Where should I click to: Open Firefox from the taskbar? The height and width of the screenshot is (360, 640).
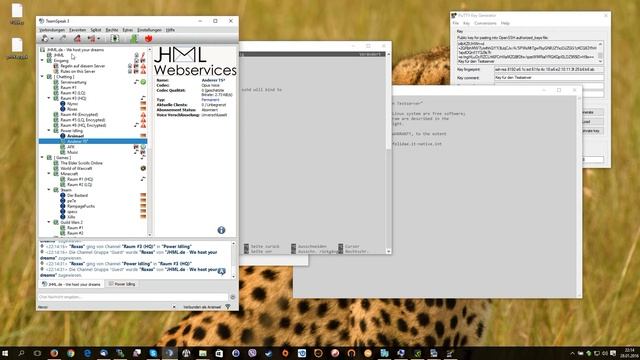pos(54,353)
